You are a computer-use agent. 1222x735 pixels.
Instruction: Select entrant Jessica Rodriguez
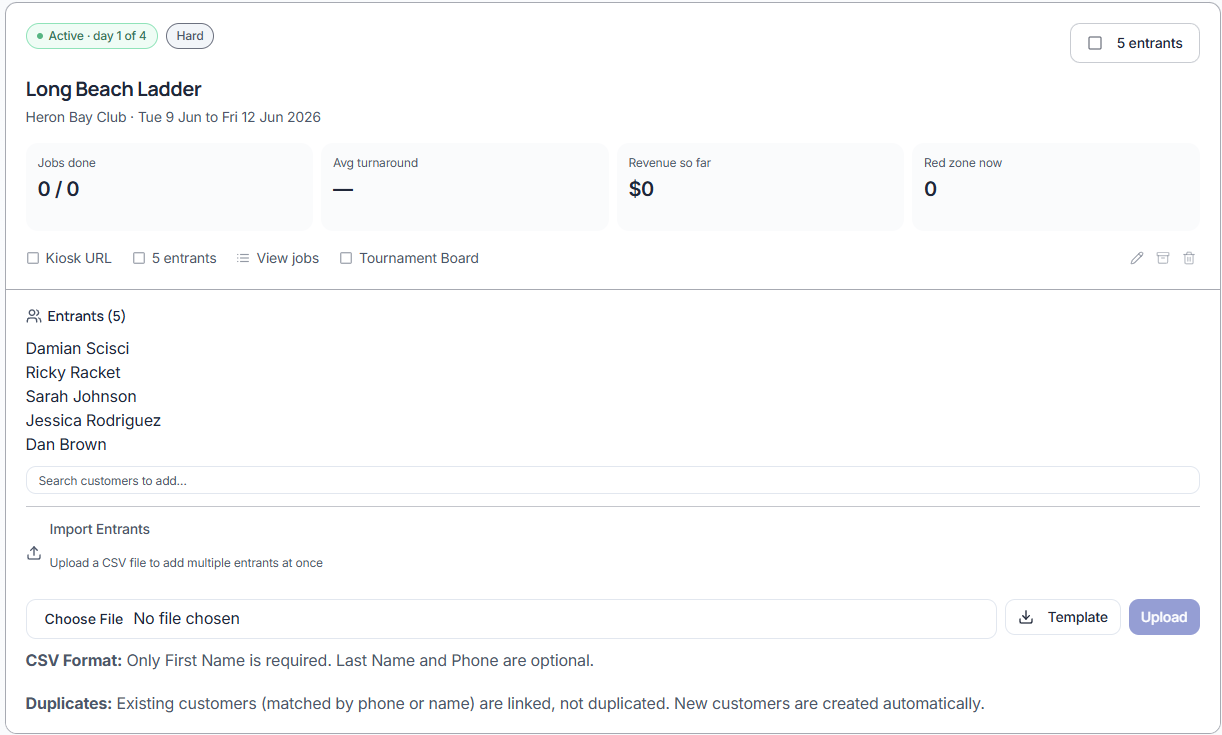93,420
